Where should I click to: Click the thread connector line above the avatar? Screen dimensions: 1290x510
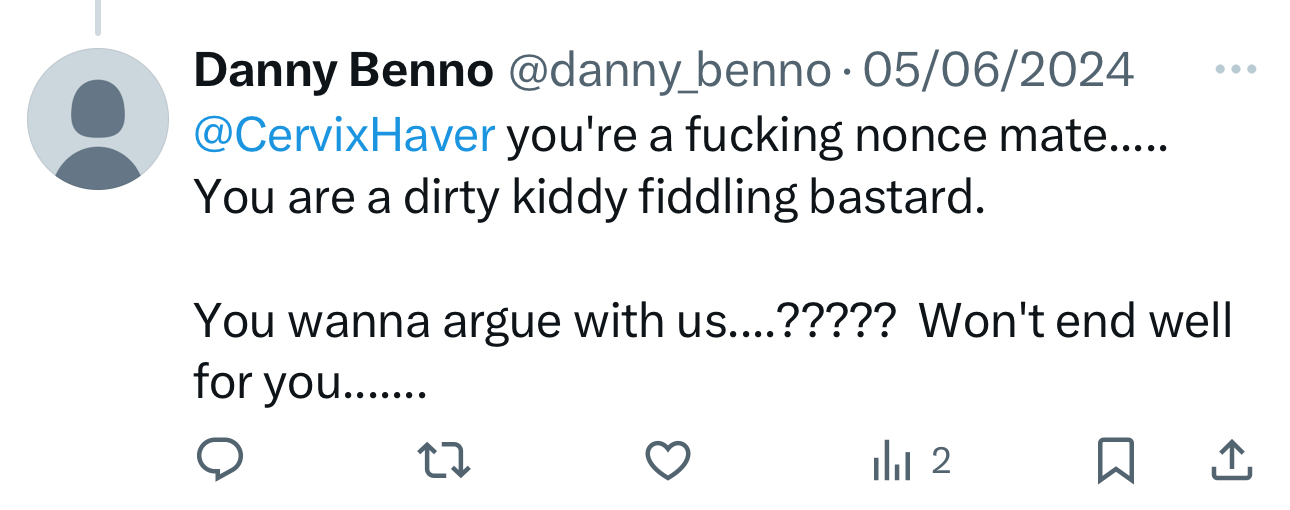97,17
